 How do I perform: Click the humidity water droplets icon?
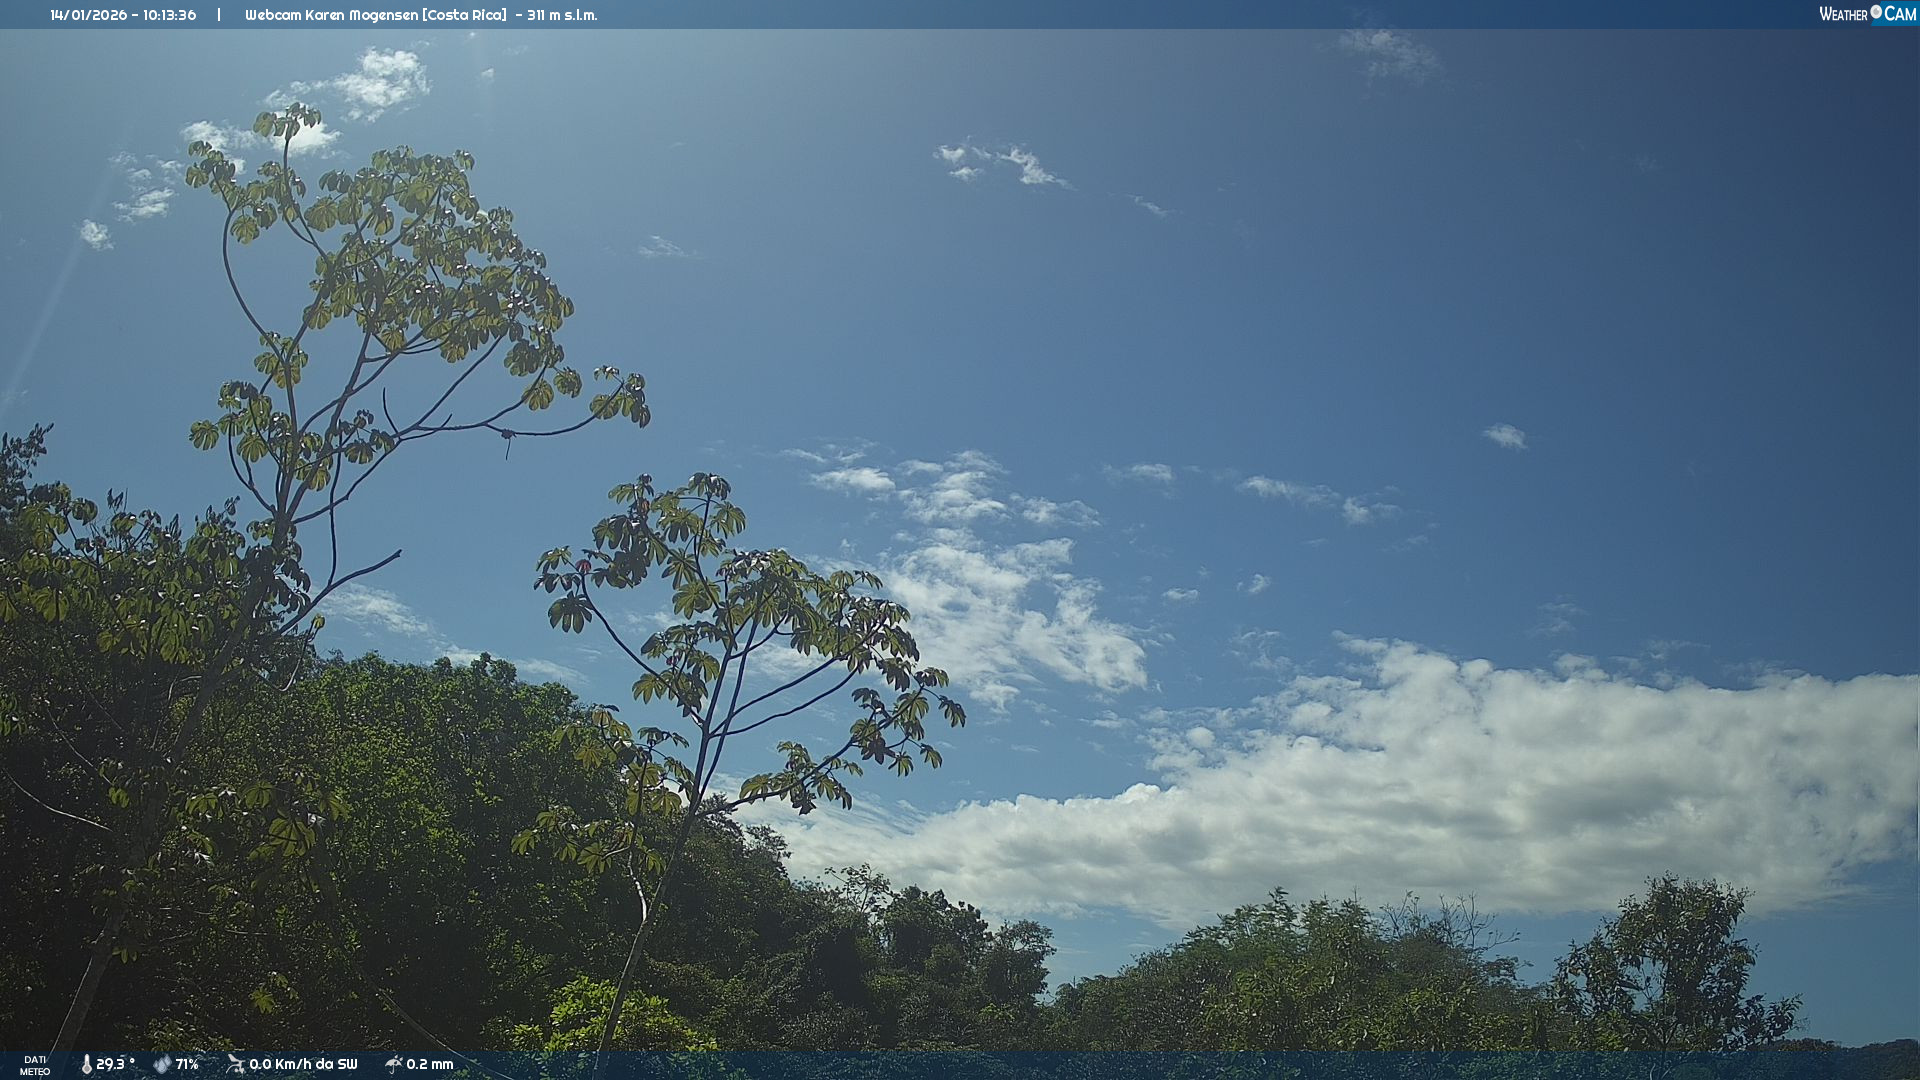(162, 1064)
